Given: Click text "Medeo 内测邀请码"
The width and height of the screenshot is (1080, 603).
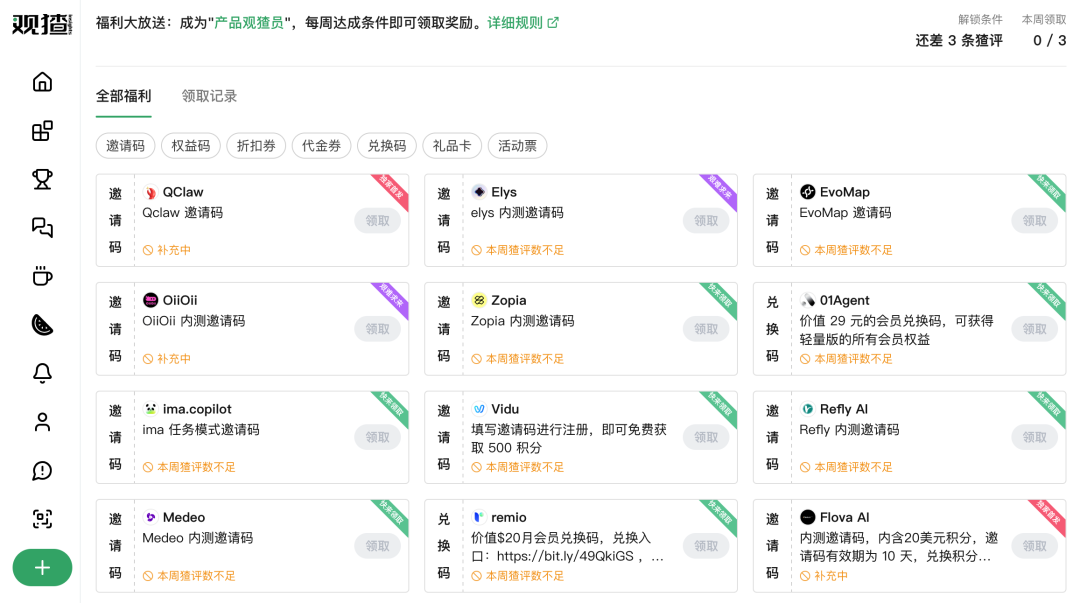Looking at the screenshot, I should pyautogui.click(x=197, y=538).
